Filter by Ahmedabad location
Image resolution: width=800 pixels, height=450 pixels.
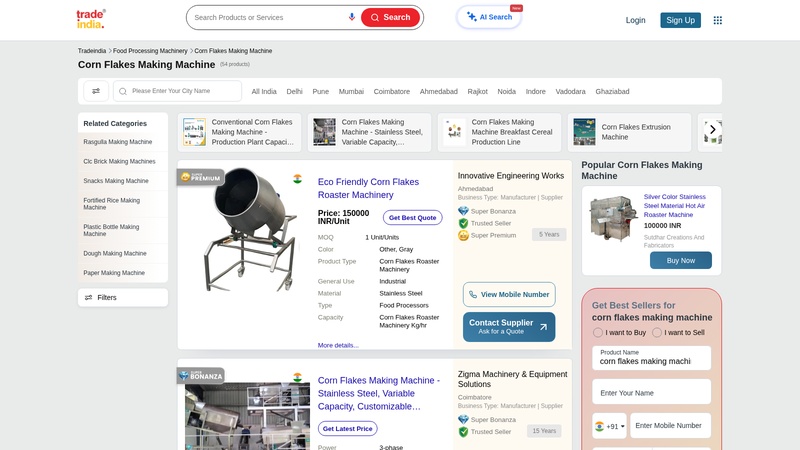pos(438,92)
